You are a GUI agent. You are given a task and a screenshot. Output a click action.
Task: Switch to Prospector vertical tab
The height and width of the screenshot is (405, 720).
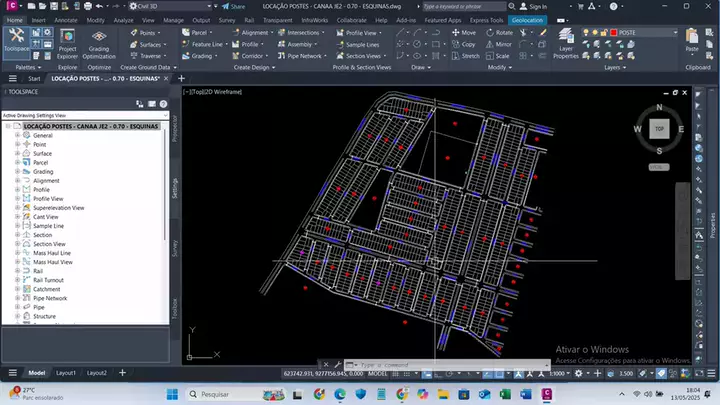click(174, 129)
